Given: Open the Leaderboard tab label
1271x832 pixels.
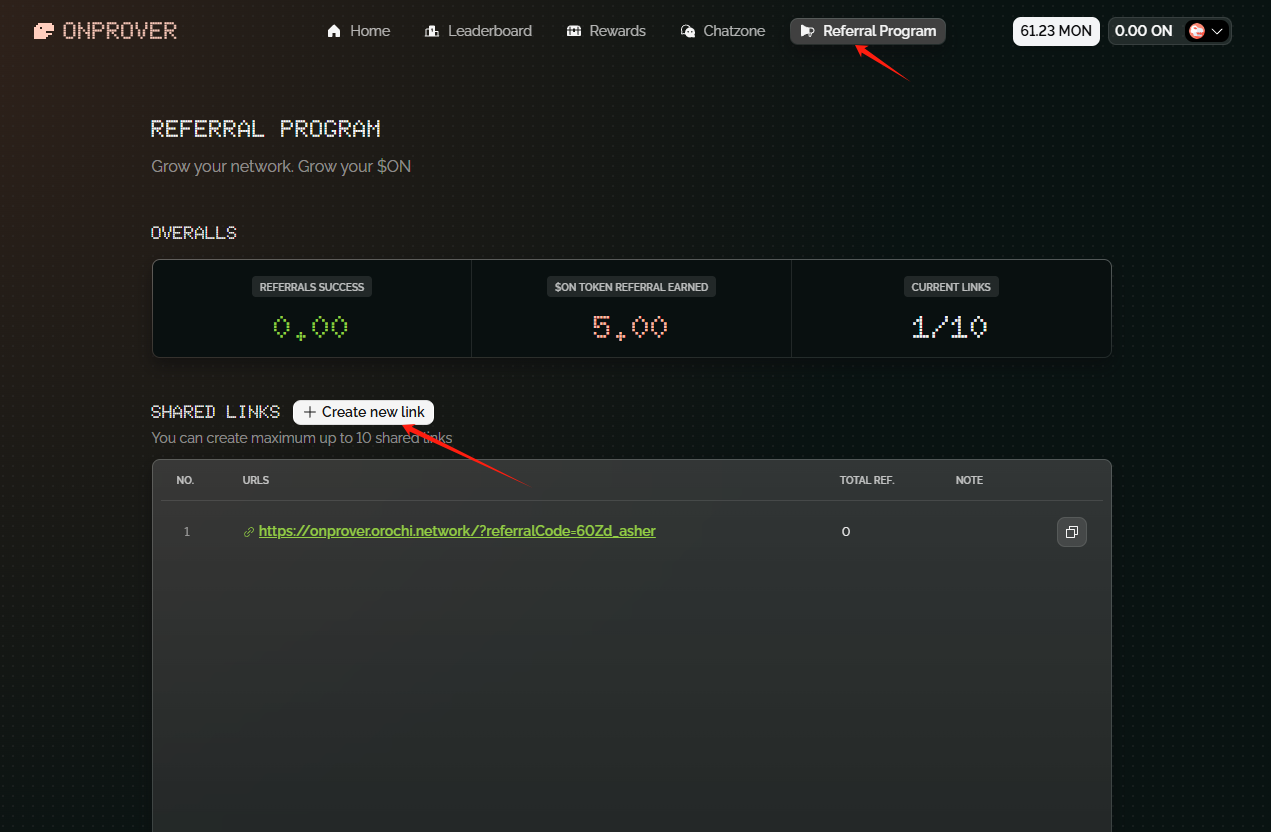Looking at the screenshot, I should pyautogui.click(x=490, y=31).
